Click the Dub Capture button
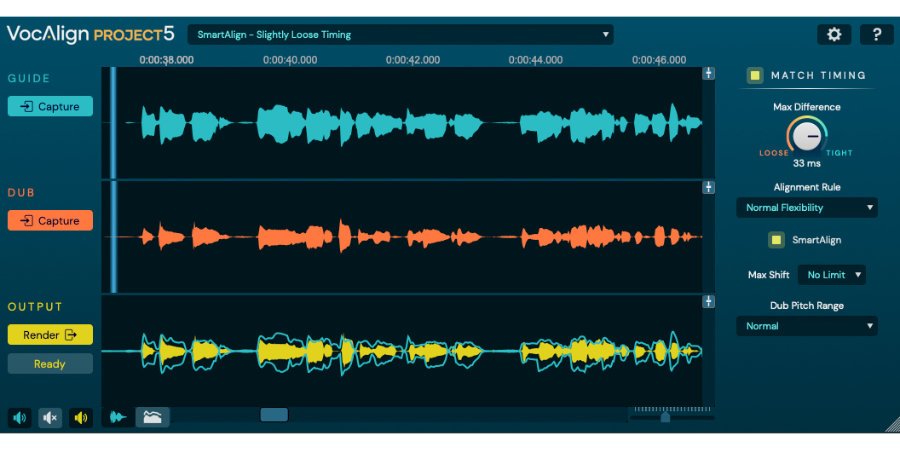900x450 pixels. (50, 220)
